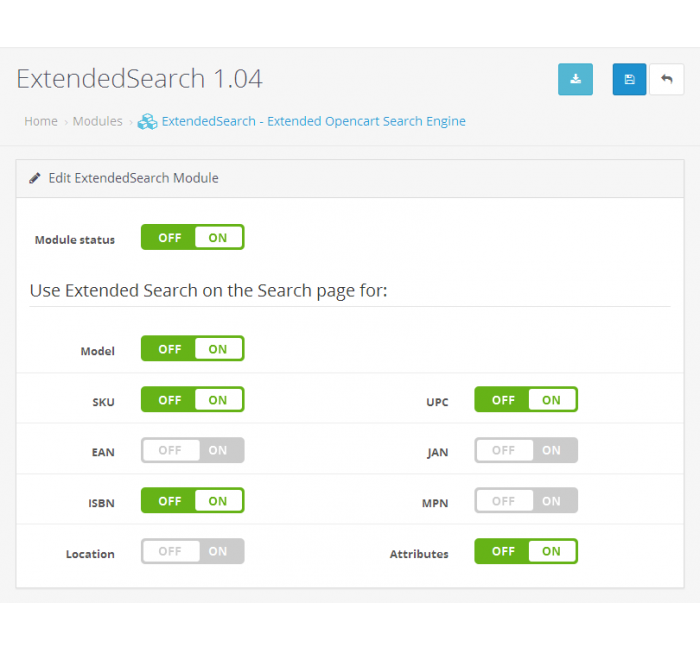Save settings with the blue floppy icon

pos(629,79)
